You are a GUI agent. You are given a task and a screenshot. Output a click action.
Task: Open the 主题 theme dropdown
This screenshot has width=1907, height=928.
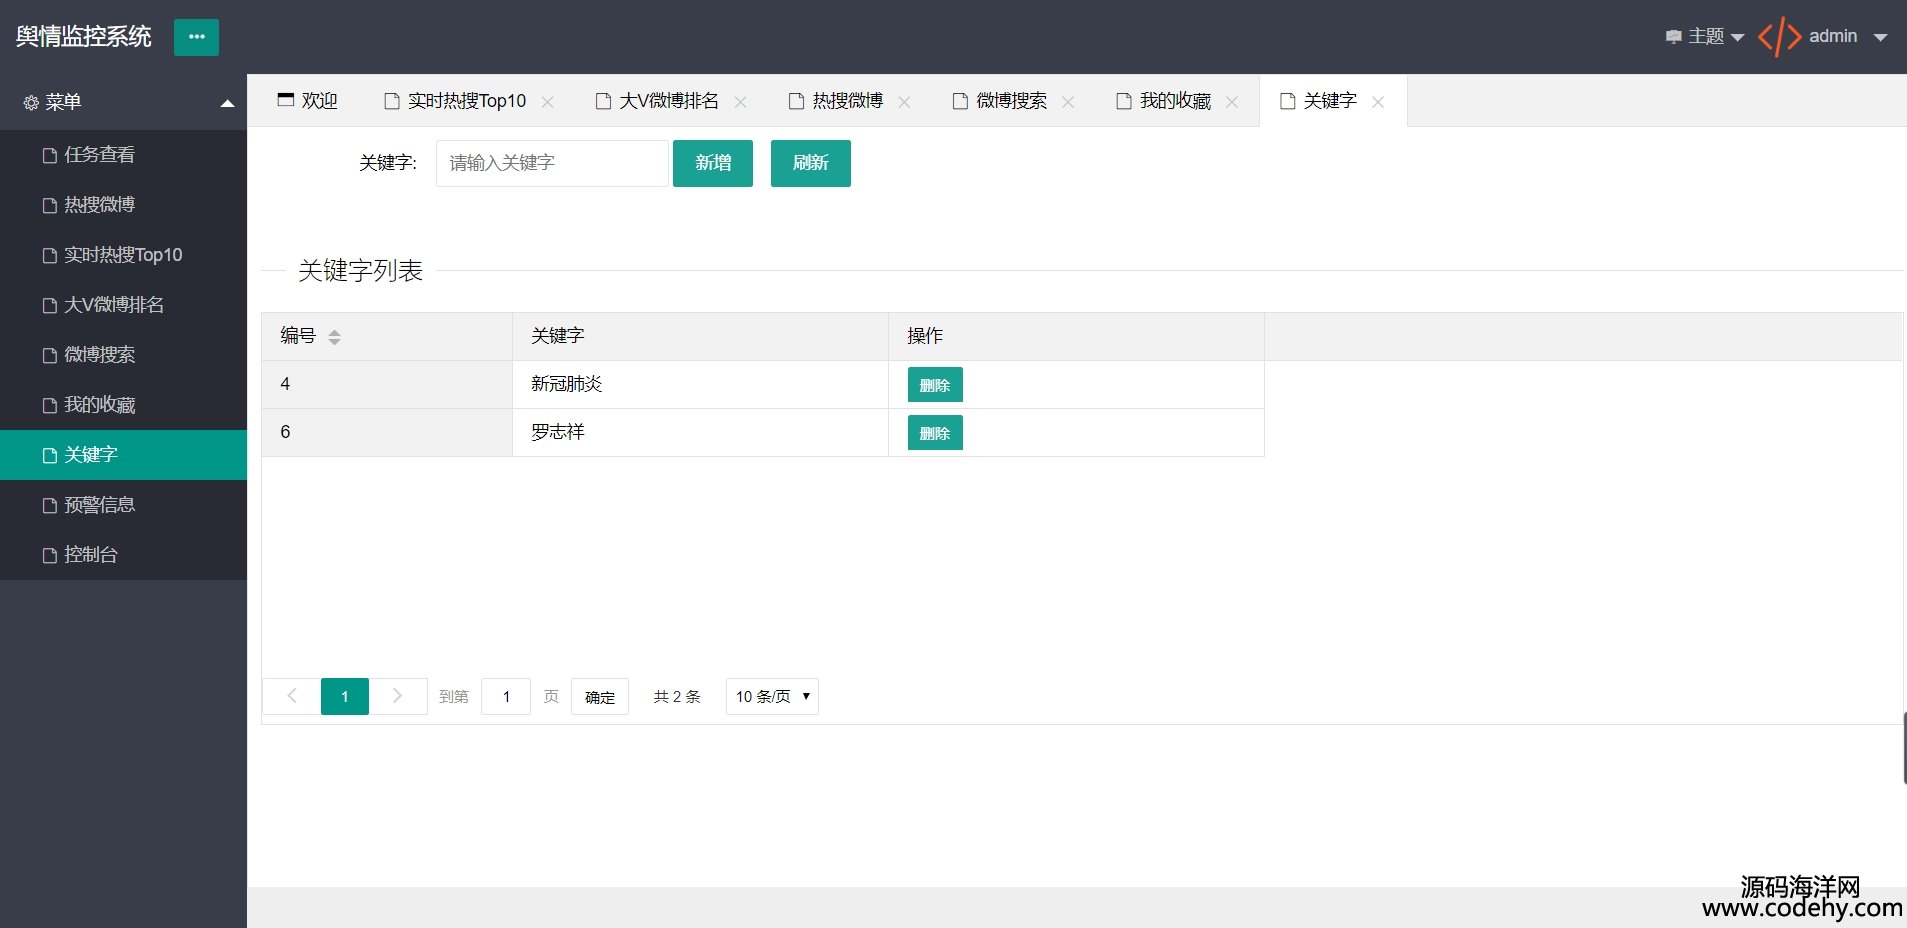point(1705,37)
